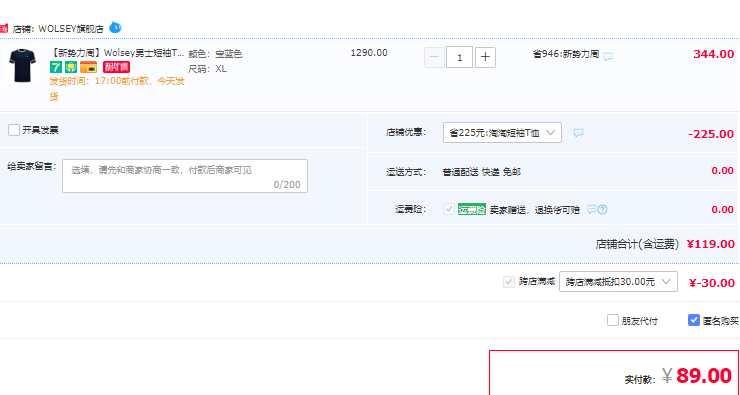This screenshot has height=395, width=740.
Task: Toggle the 跨店满减 checkbox
Action: [509, 282]
